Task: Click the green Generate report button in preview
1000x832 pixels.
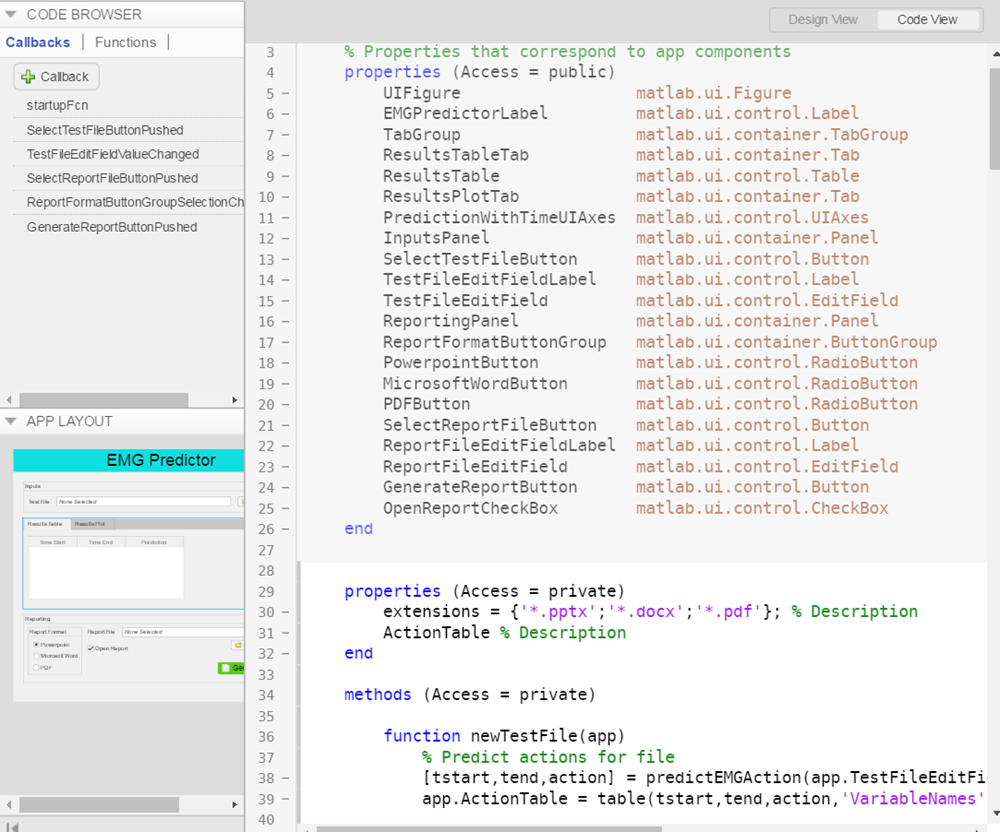Action: [x=231, y=668]
